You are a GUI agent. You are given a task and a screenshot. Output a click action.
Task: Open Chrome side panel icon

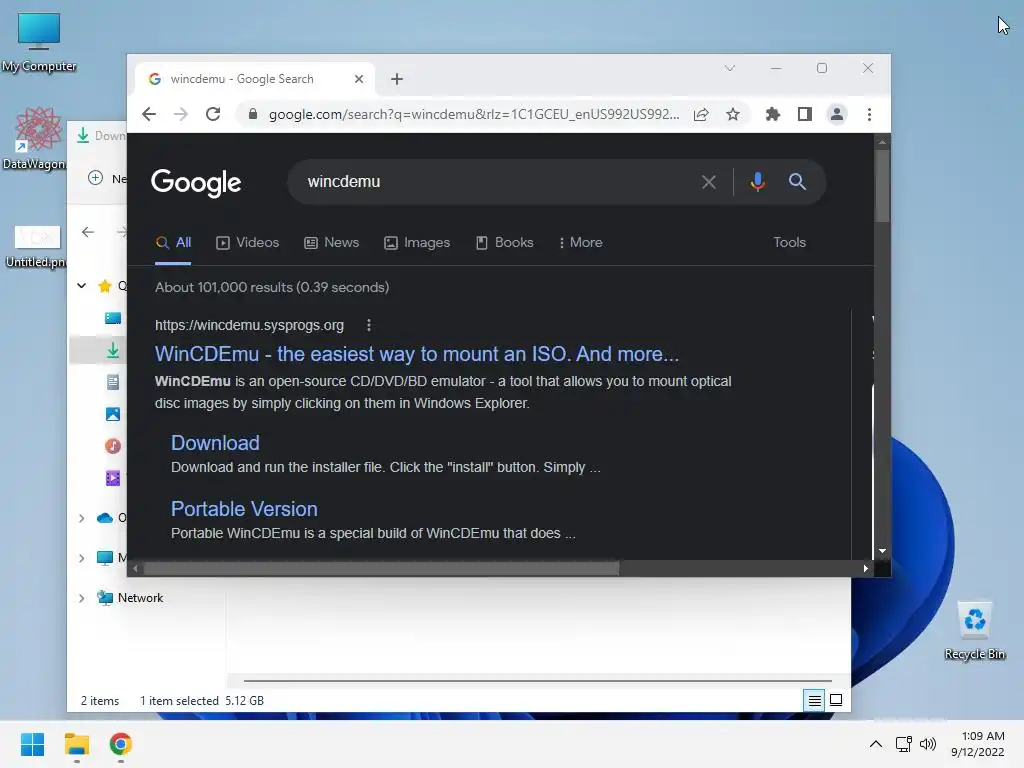tap(805, 114)
